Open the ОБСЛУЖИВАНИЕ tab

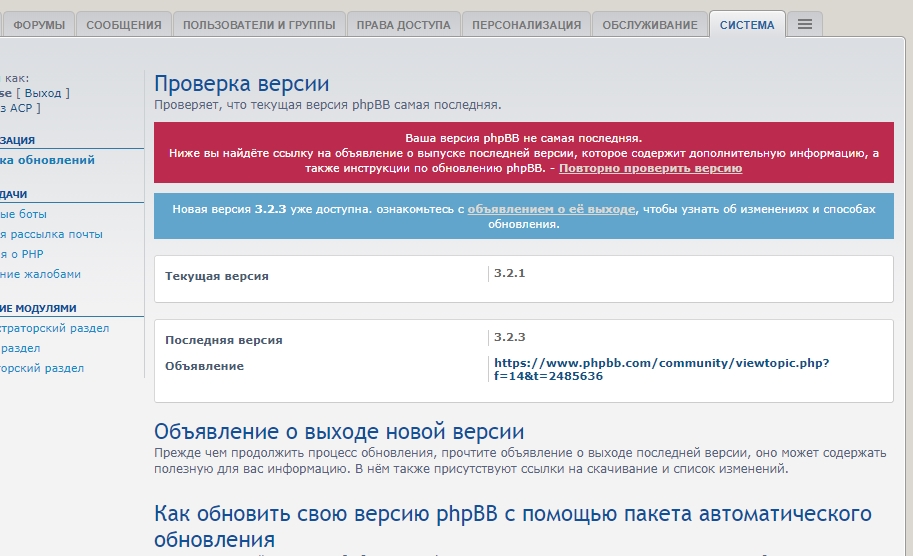pos(650,25)
